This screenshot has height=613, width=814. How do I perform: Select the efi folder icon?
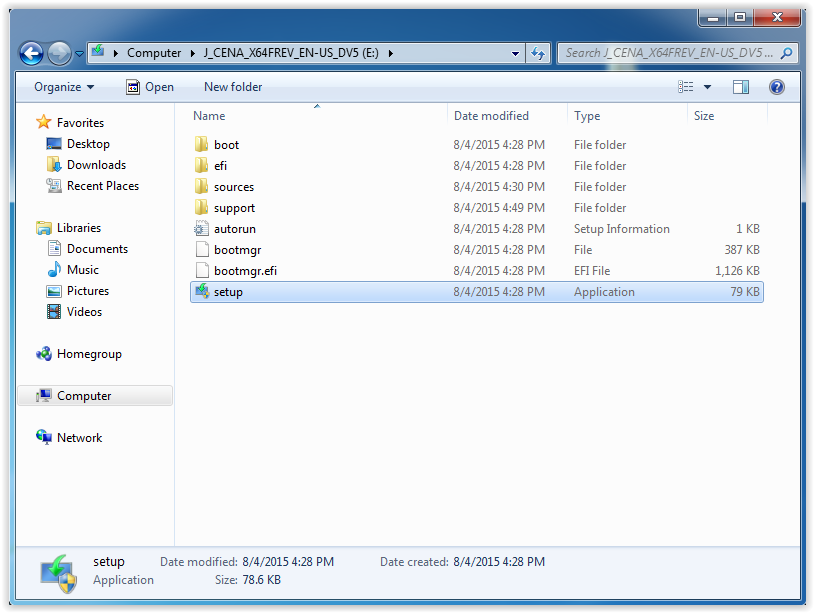[201, 166]
